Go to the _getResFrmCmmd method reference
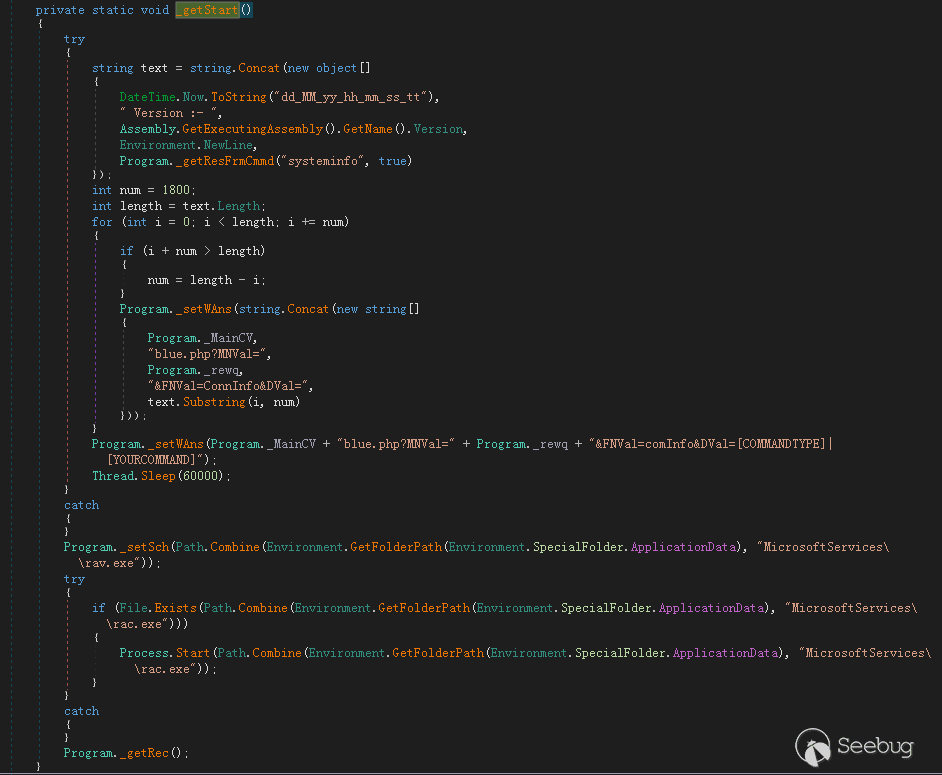The image size is (942, 775). coord(225,161)
